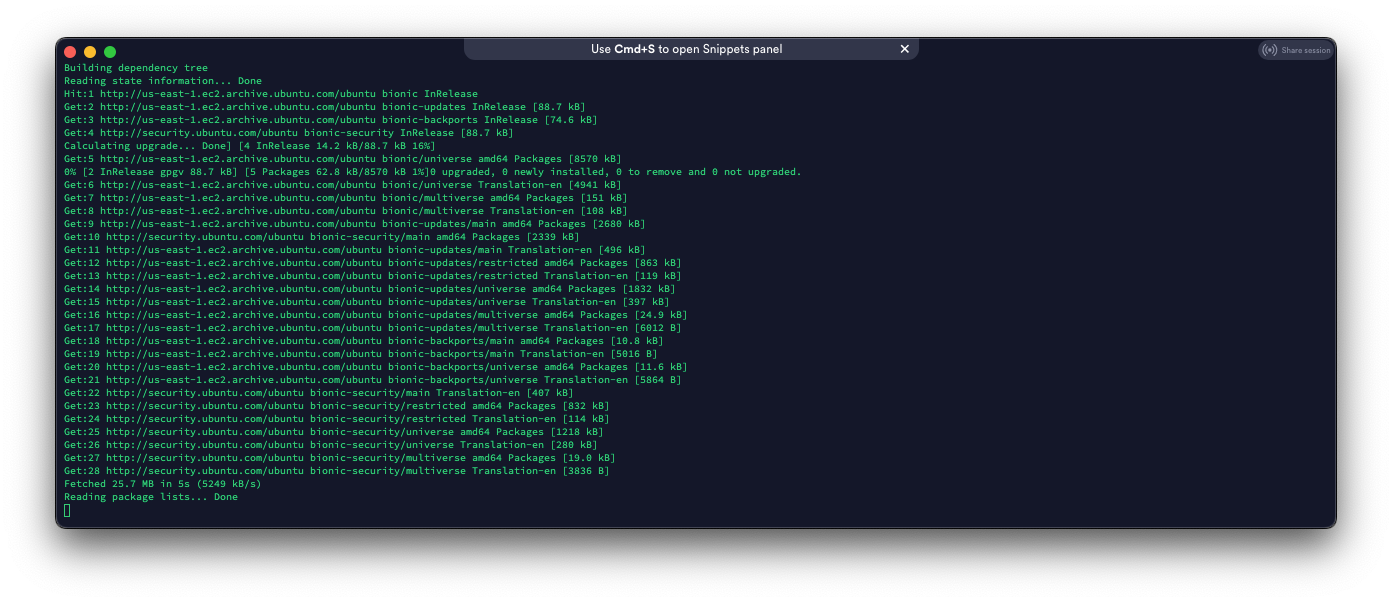Select the Get:26 security/universe Translation-en line
This screenshot has height=602, width=1392.
[331, 445]
